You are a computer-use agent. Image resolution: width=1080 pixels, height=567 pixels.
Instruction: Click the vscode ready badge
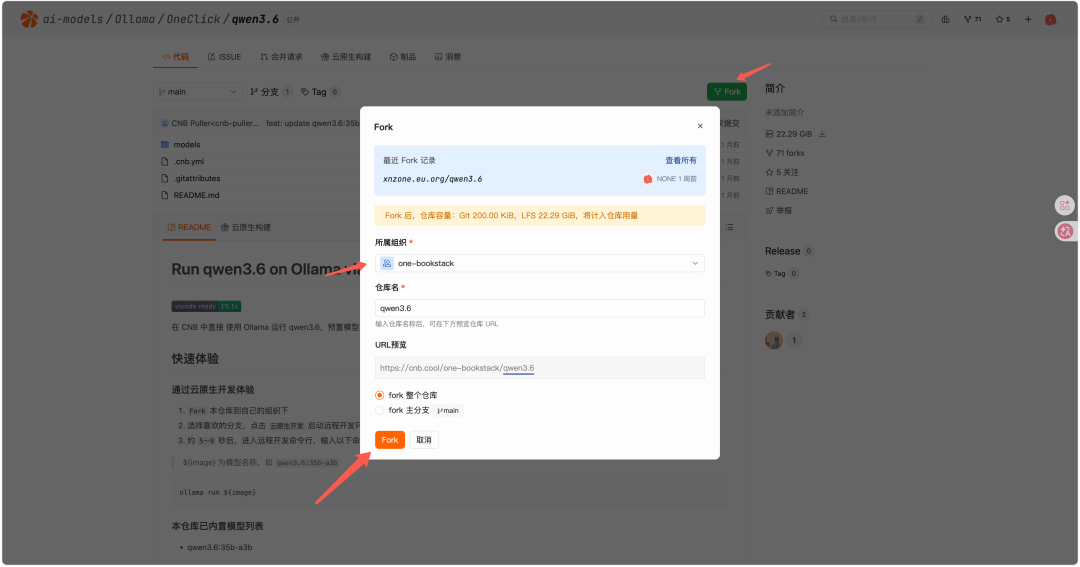pyautogui.click(x=206, y=306)
